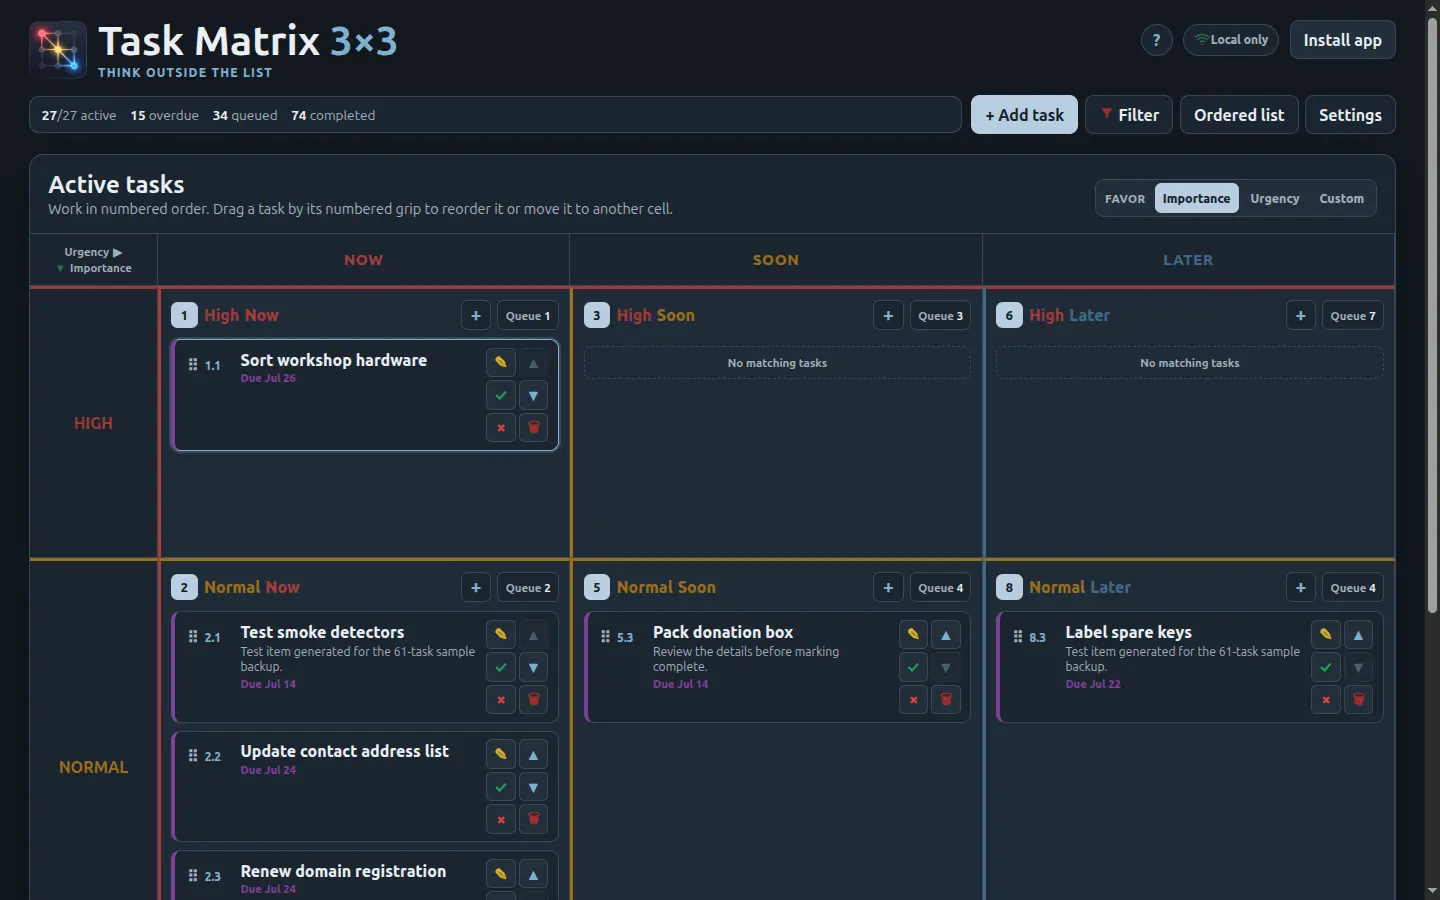Select Importance favor mode

tap(1196, 198)
